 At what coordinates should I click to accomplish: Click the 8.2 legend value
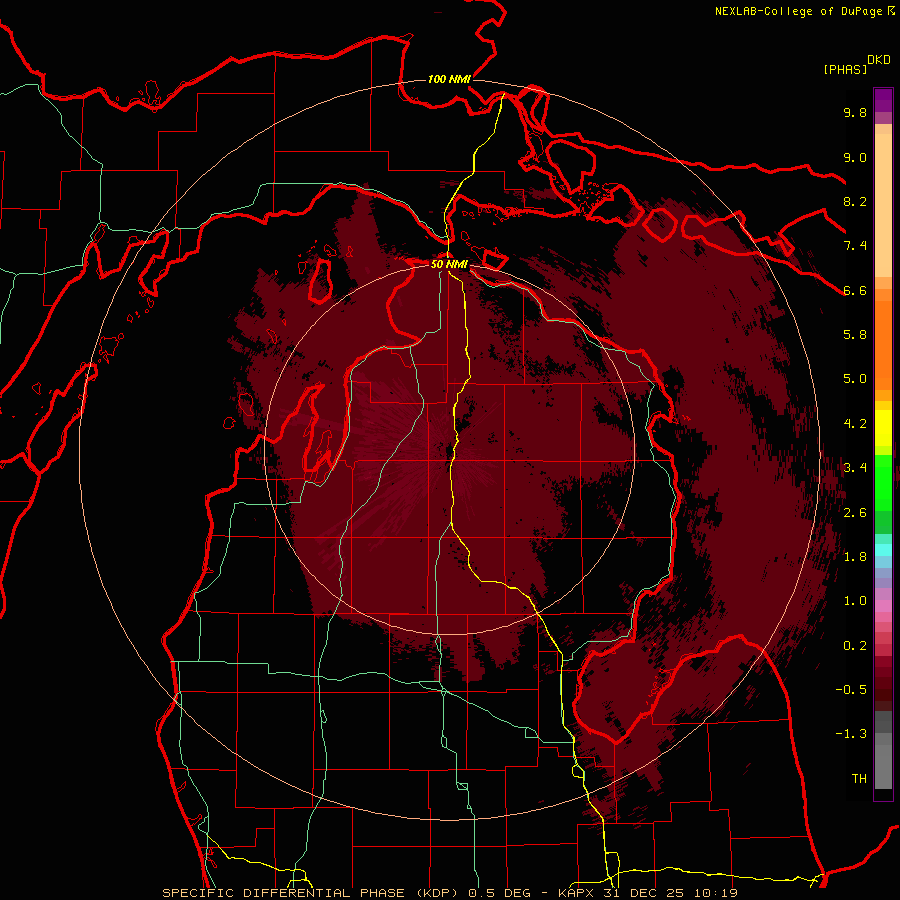(x=855, y=201)
